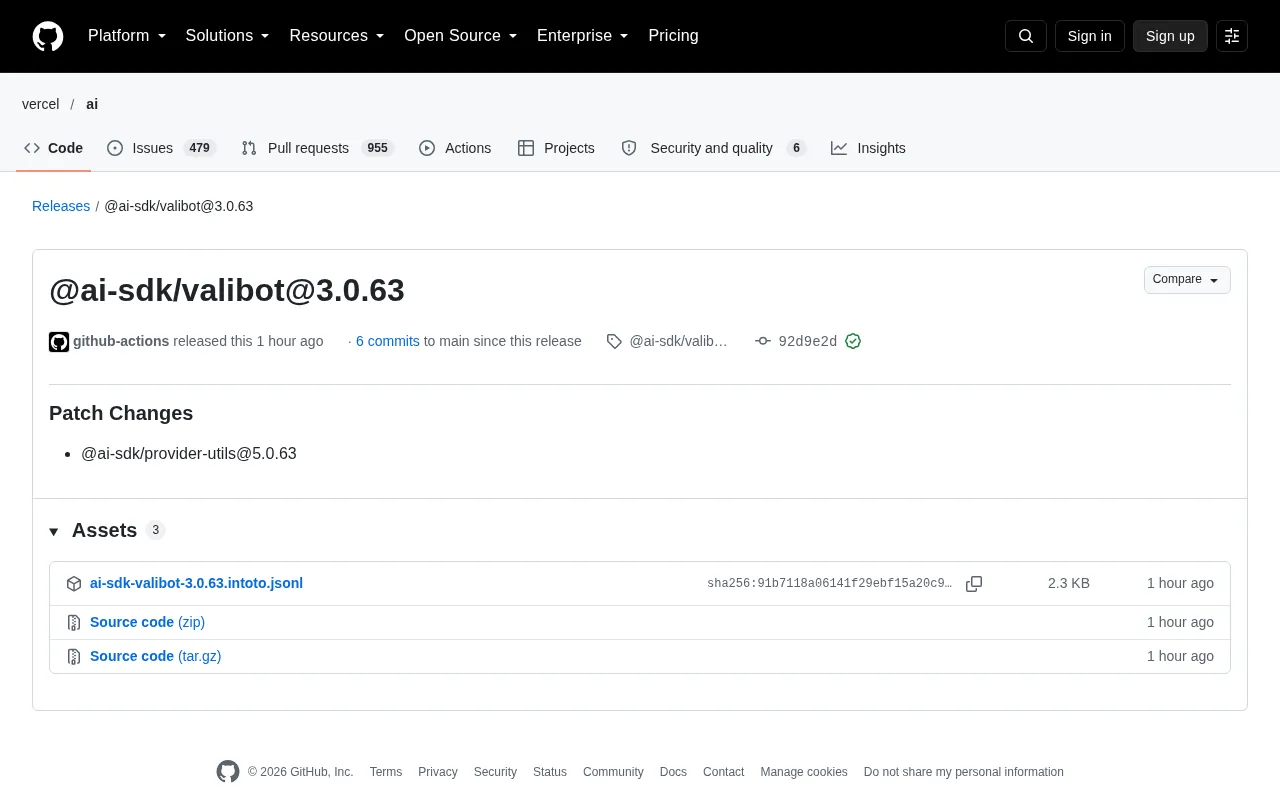Expand the Platform menu
The width and height of the screenshot is (1280, 800).
coord(127,36)
